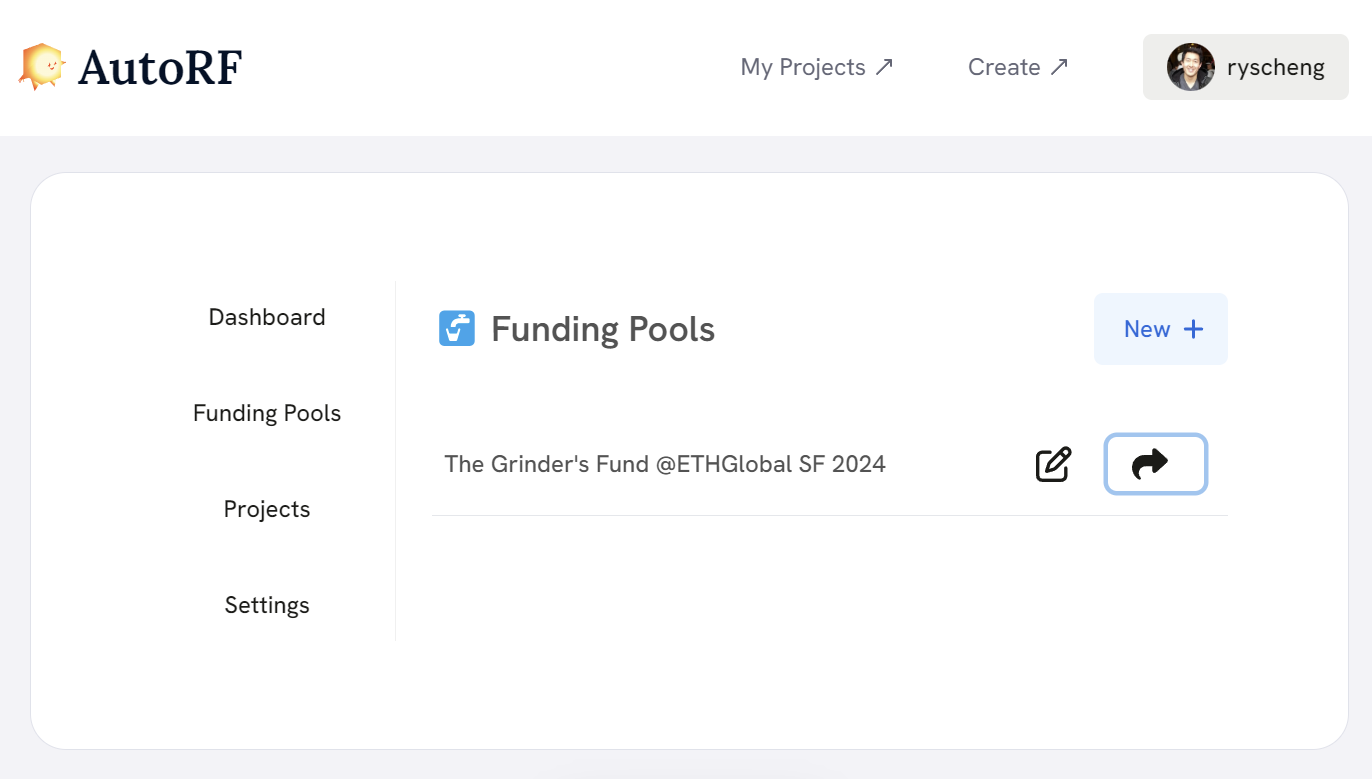Select Funding Pools in the sidebar
Screen dimensions: 1372x779
(x=267, y=413)
